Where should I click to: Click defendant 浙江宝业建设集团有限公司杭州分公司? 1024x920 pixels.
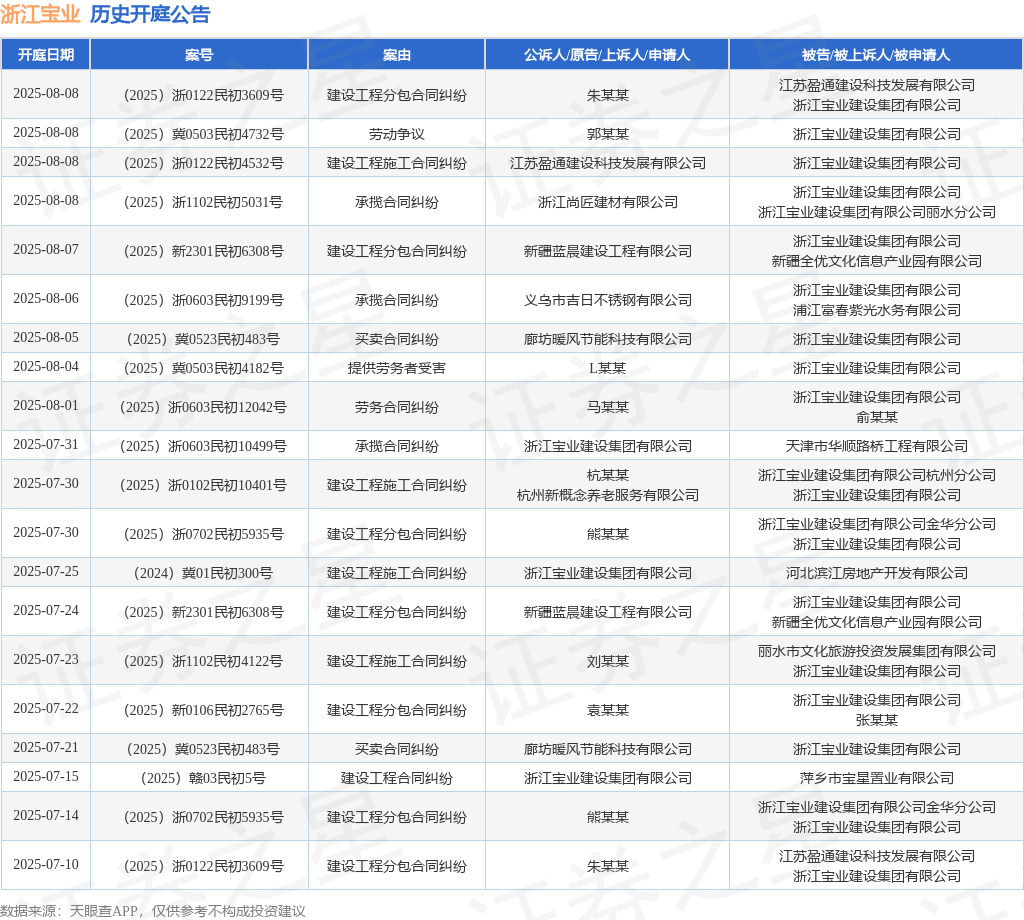pos(876,475)
